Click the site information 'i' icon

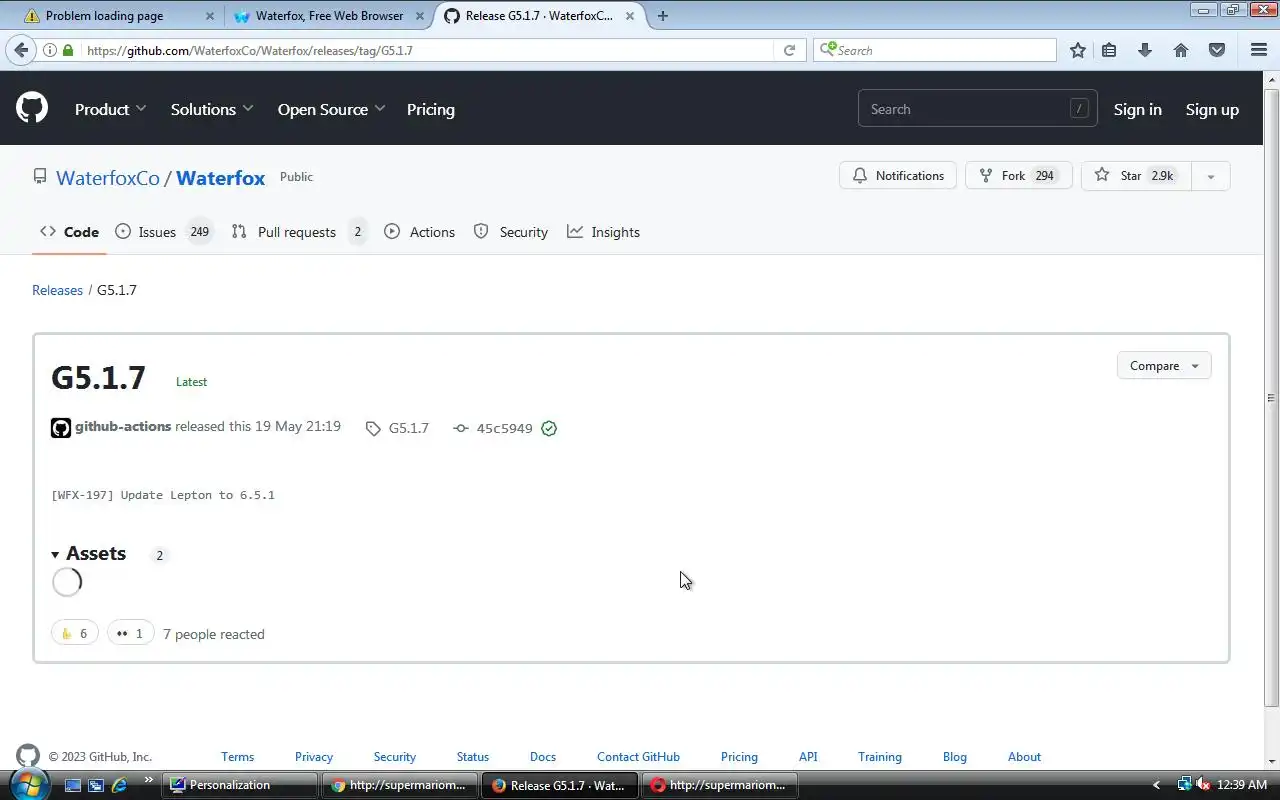coord(49,50)
